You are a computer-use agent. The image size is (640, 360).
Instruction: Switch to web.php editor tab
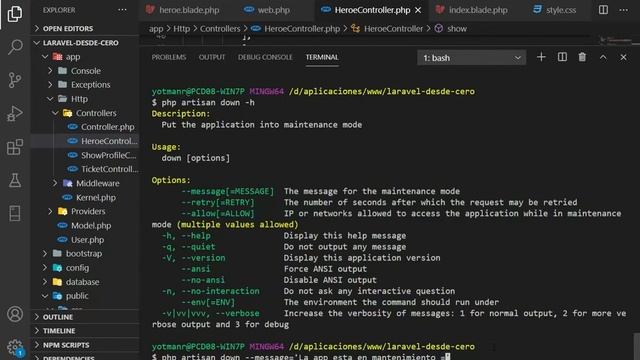point(267,10)
